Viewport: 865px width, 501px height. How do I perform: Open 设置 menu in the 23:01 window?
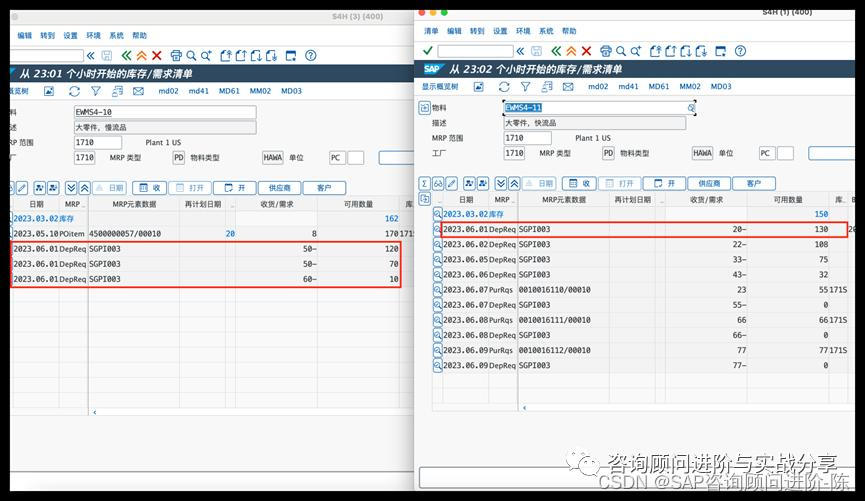[x=70, y=35]
